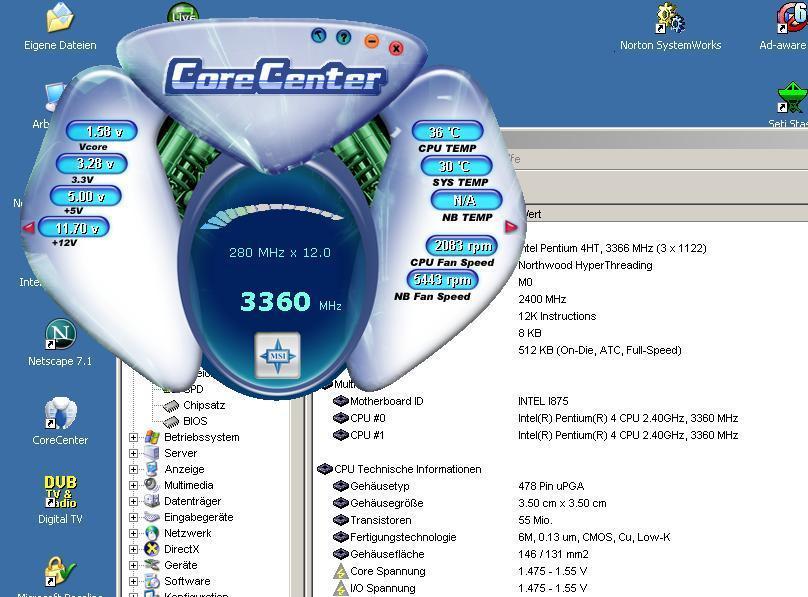Expand the Datenträger tree node
This screenshot has height=597, width=808.
coord(133,501)
